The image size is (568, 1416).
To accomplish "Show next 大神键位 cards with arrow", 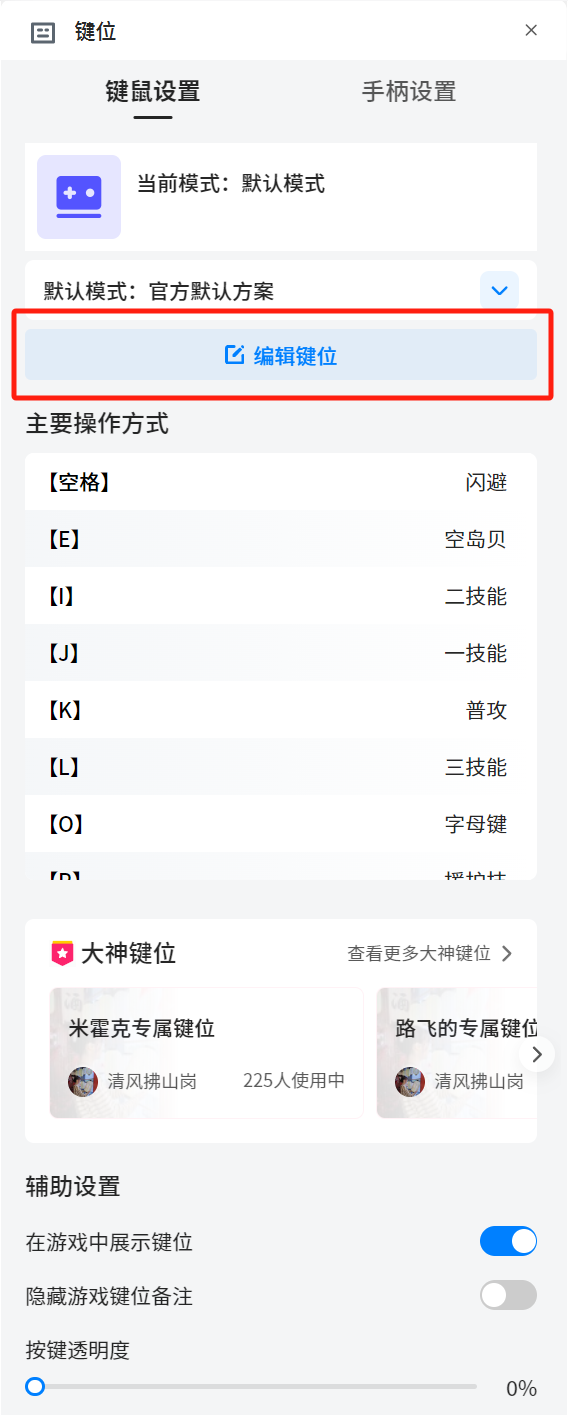I will click(538, 1054).
